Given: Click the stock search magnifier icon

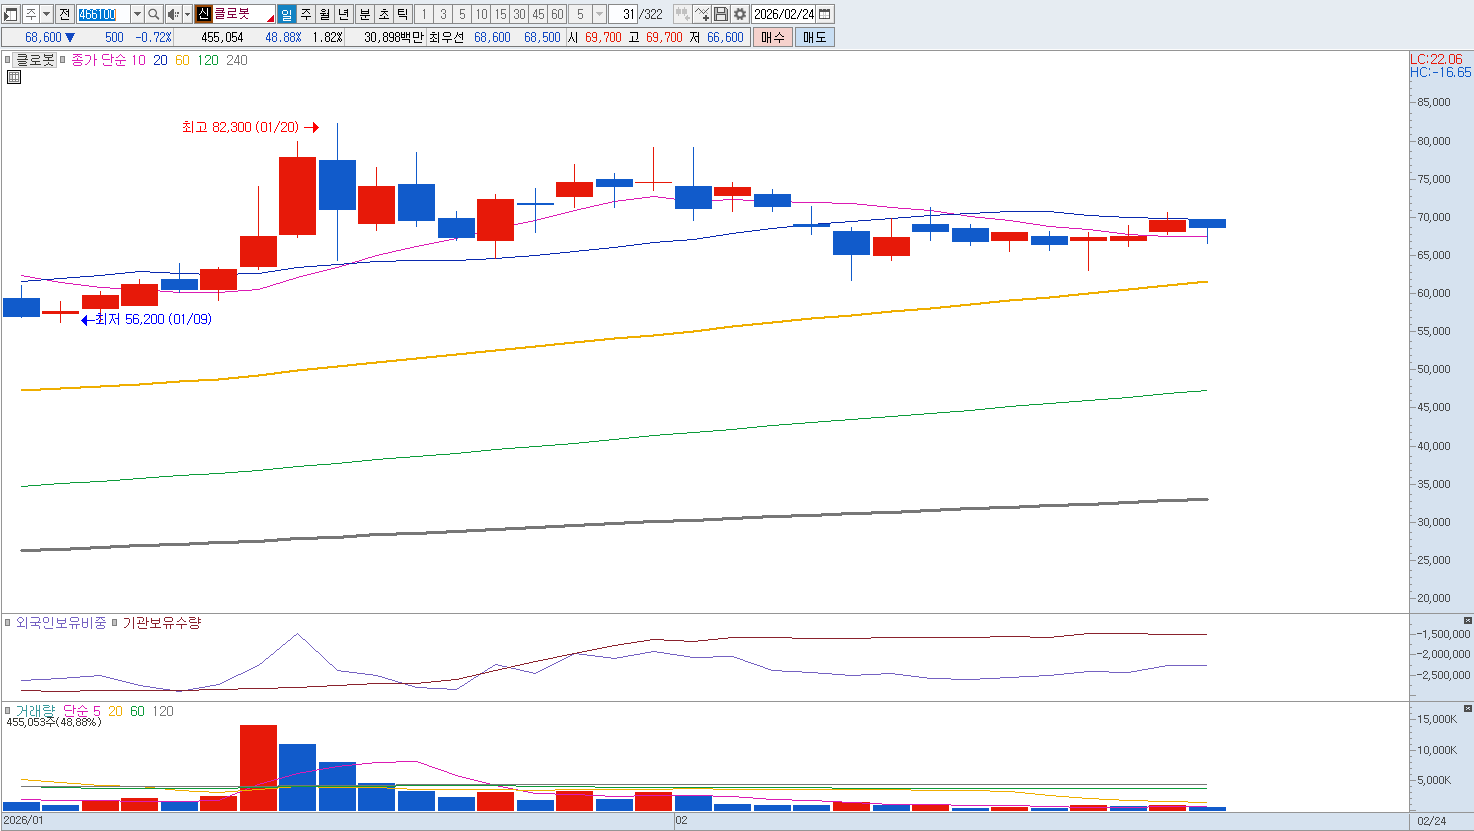Looking at the screenshot, I should point(154,14).
